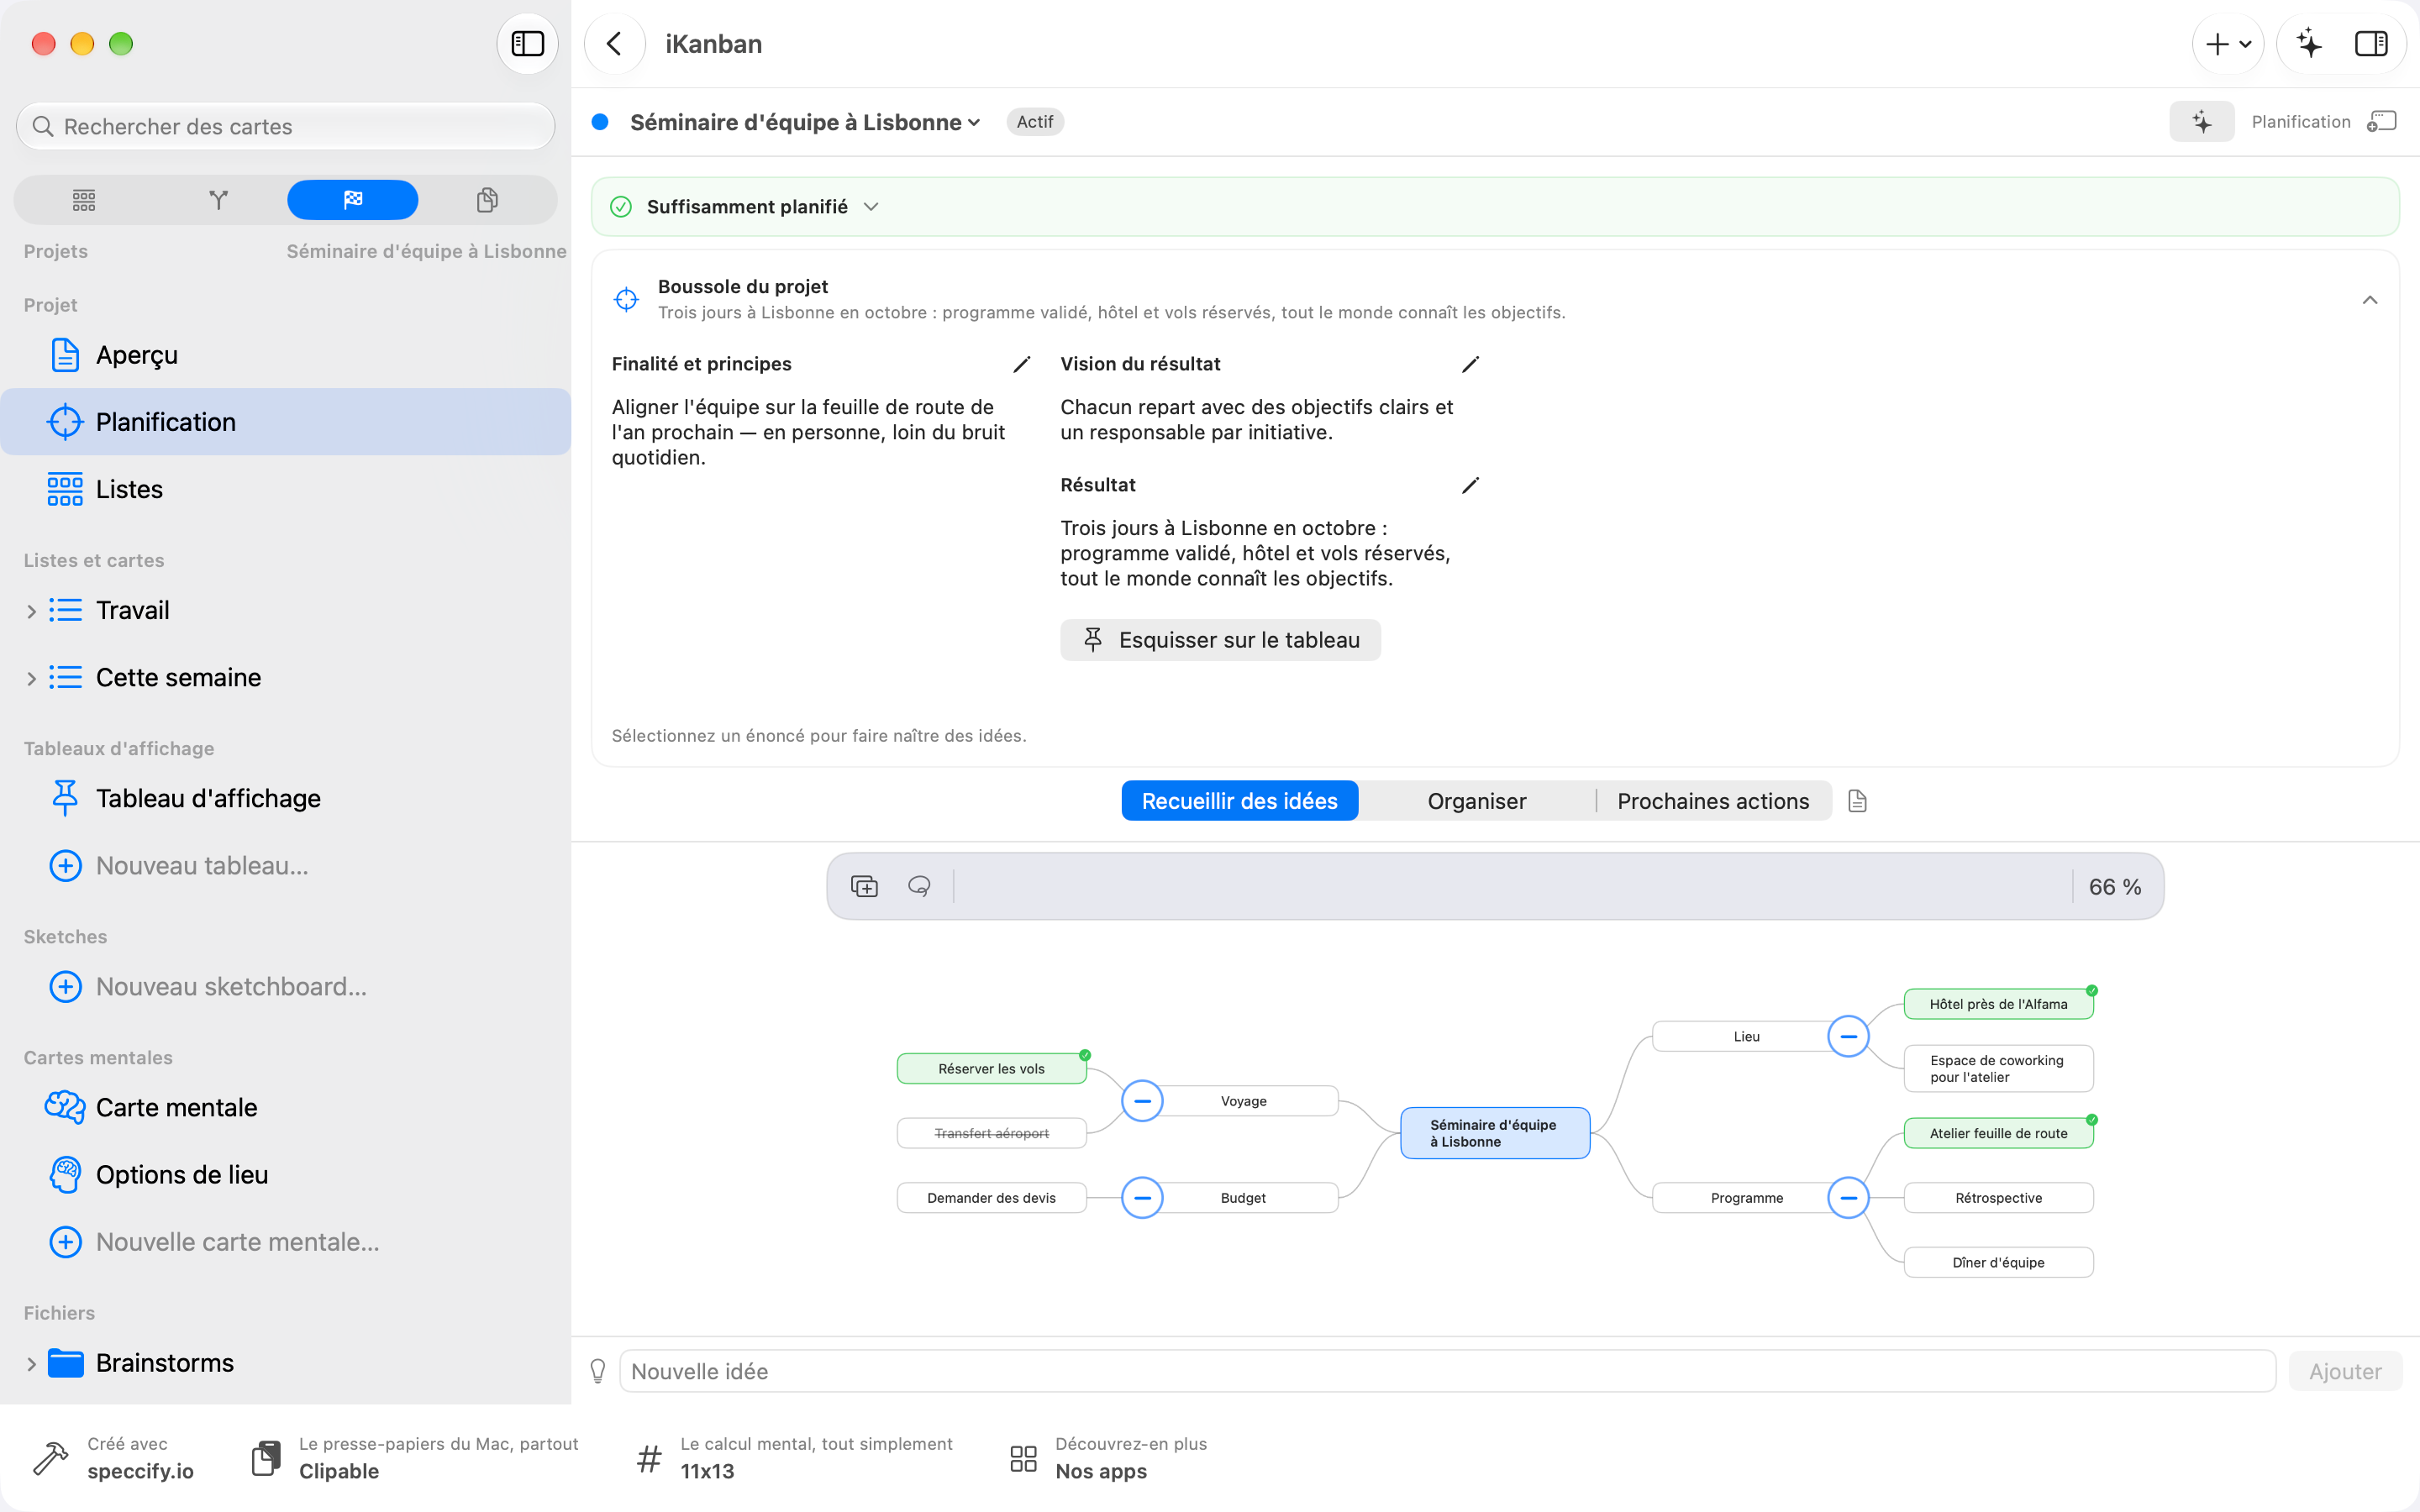This screenshot has width=2420, height=1512.
Task: Collapse the Lieu branch minus button
Action: pos(1848,1036)
